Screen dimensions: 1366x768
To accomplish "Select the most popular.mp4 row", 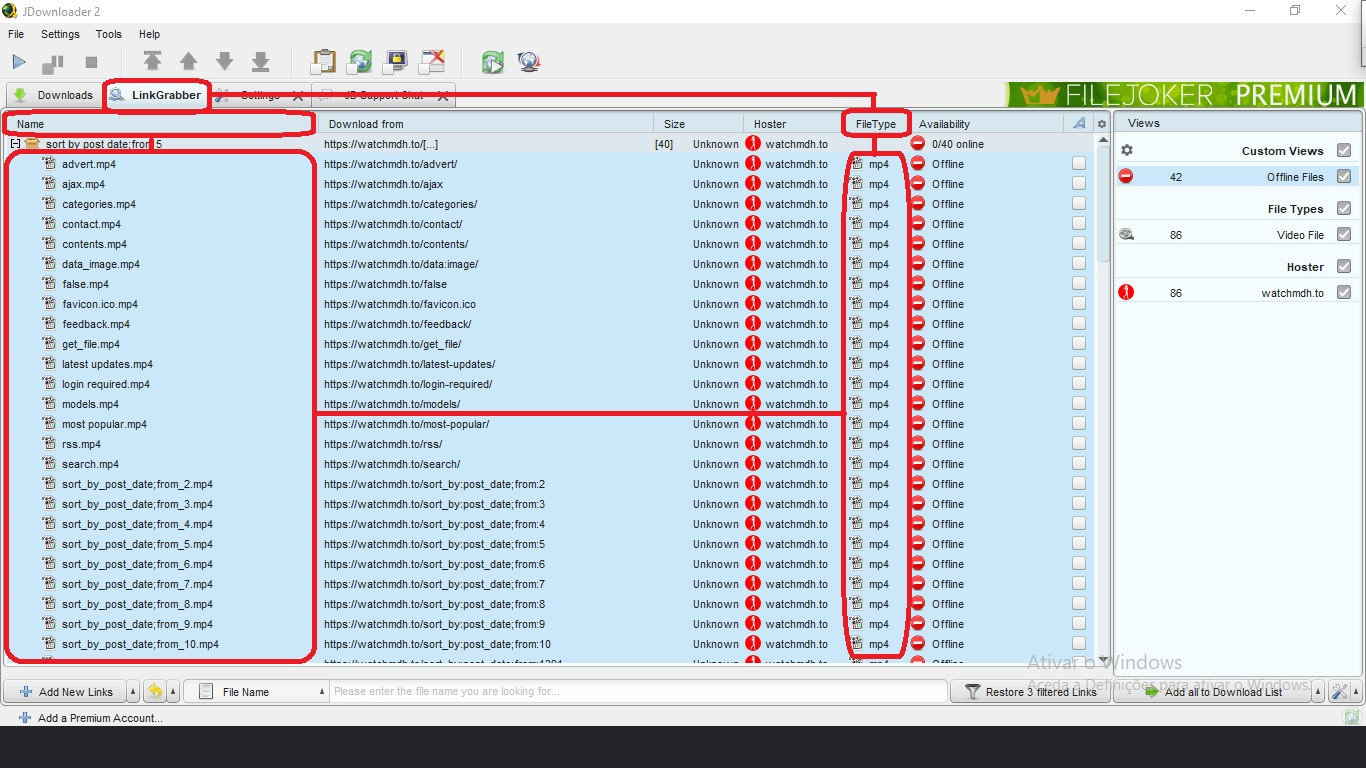I will (x=548, y=424).
